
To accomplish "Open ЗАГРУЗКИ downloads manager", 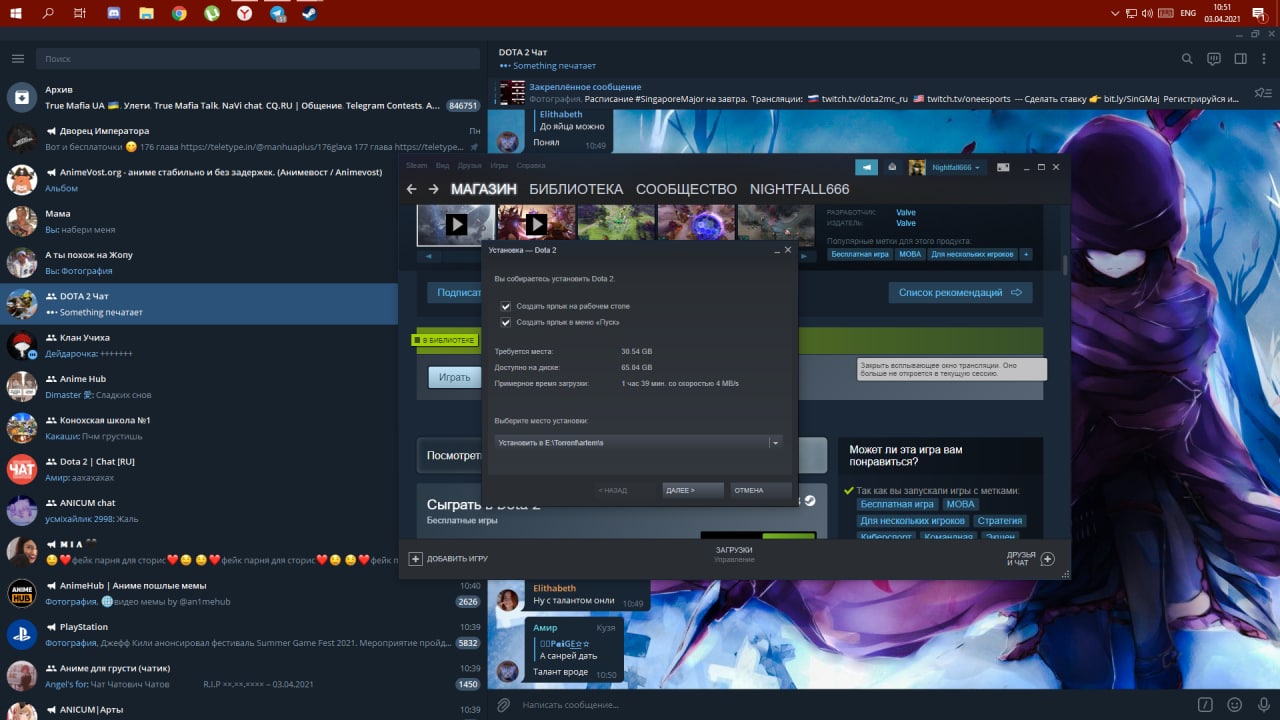I will (x=734, y=550).
